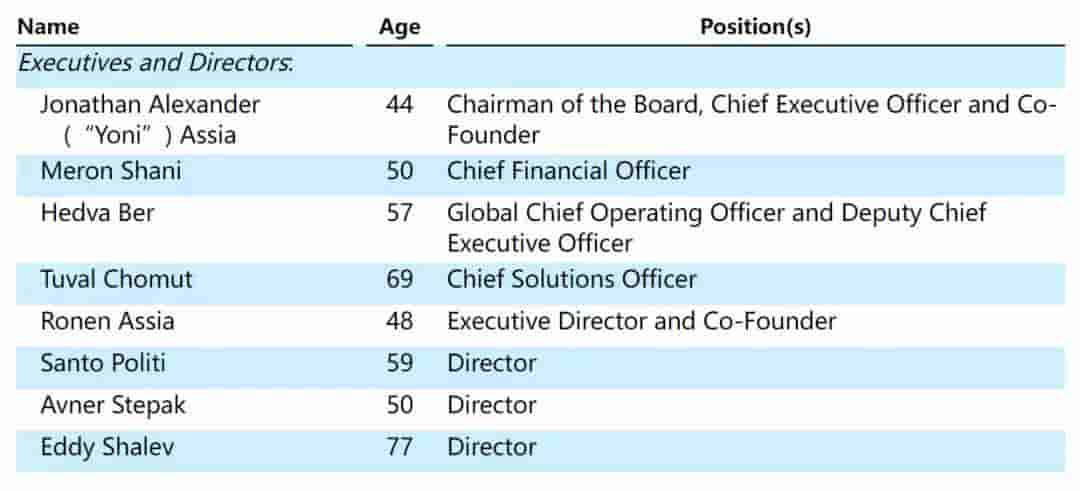Click the Director cell in Santo Politi's row
1080x491 pixels.
point(491,363)
